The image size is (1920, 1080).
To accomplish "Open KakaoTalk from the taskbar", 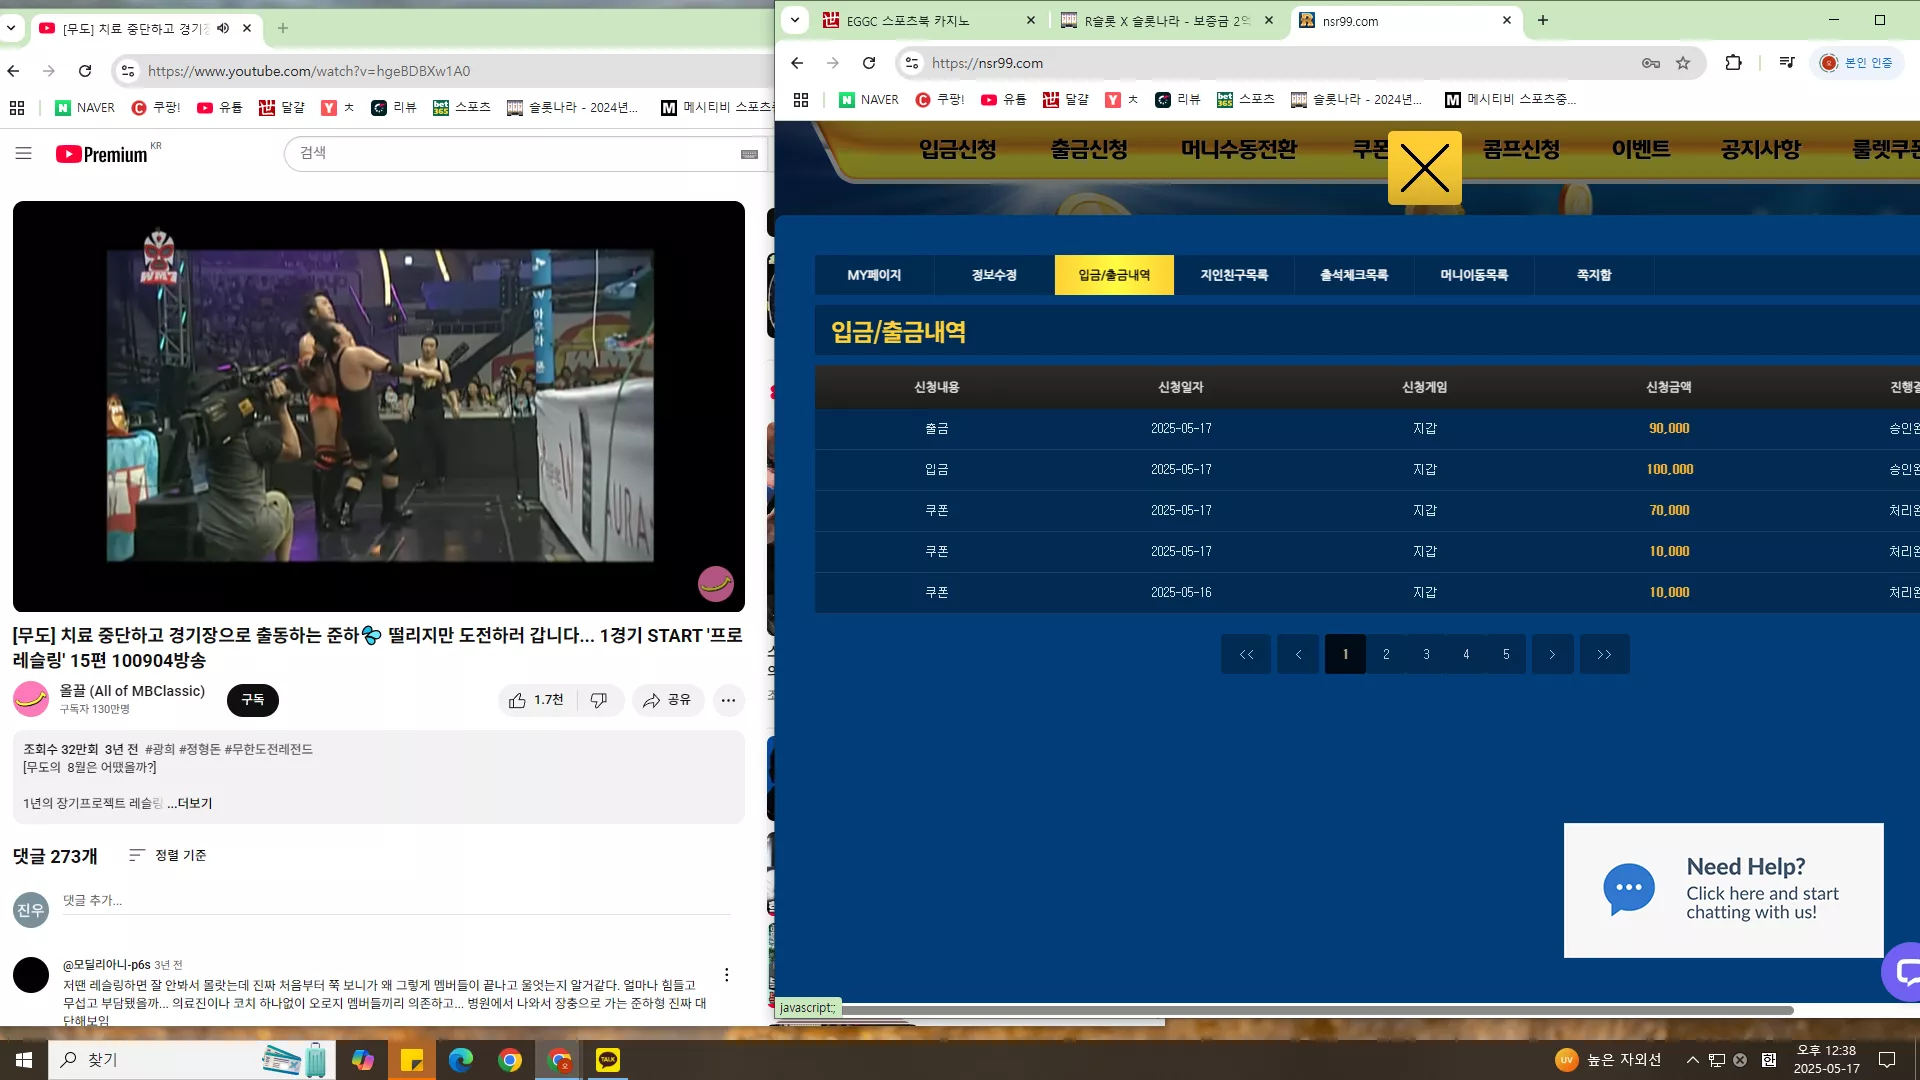I will pyautogui.click(x=607, y=1060).
